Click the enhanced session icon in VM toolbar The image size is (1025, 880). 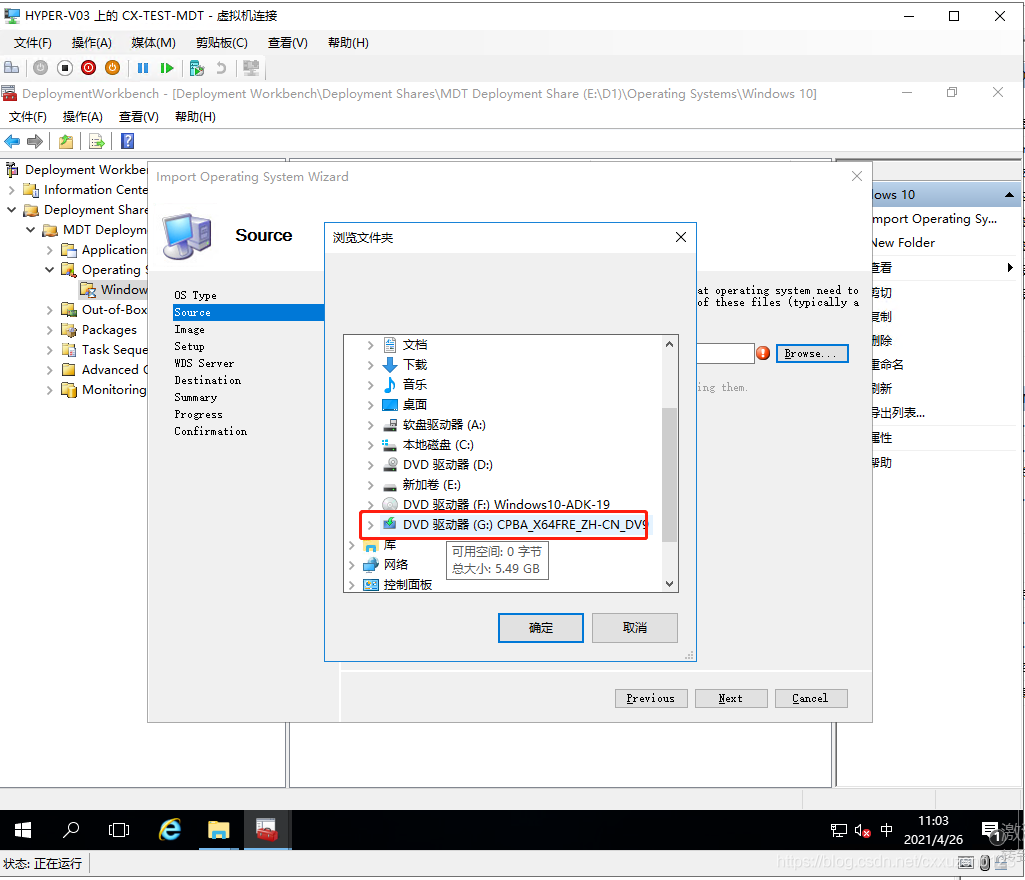(251, 68)
